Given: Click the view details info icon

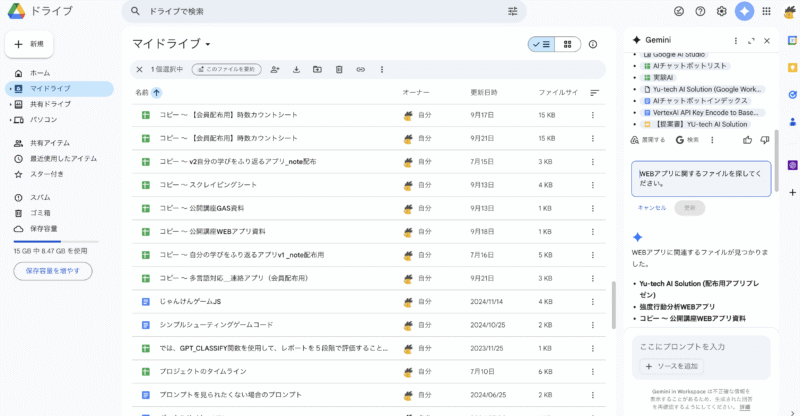Looking at the screenshot, I should pos(593,44).
